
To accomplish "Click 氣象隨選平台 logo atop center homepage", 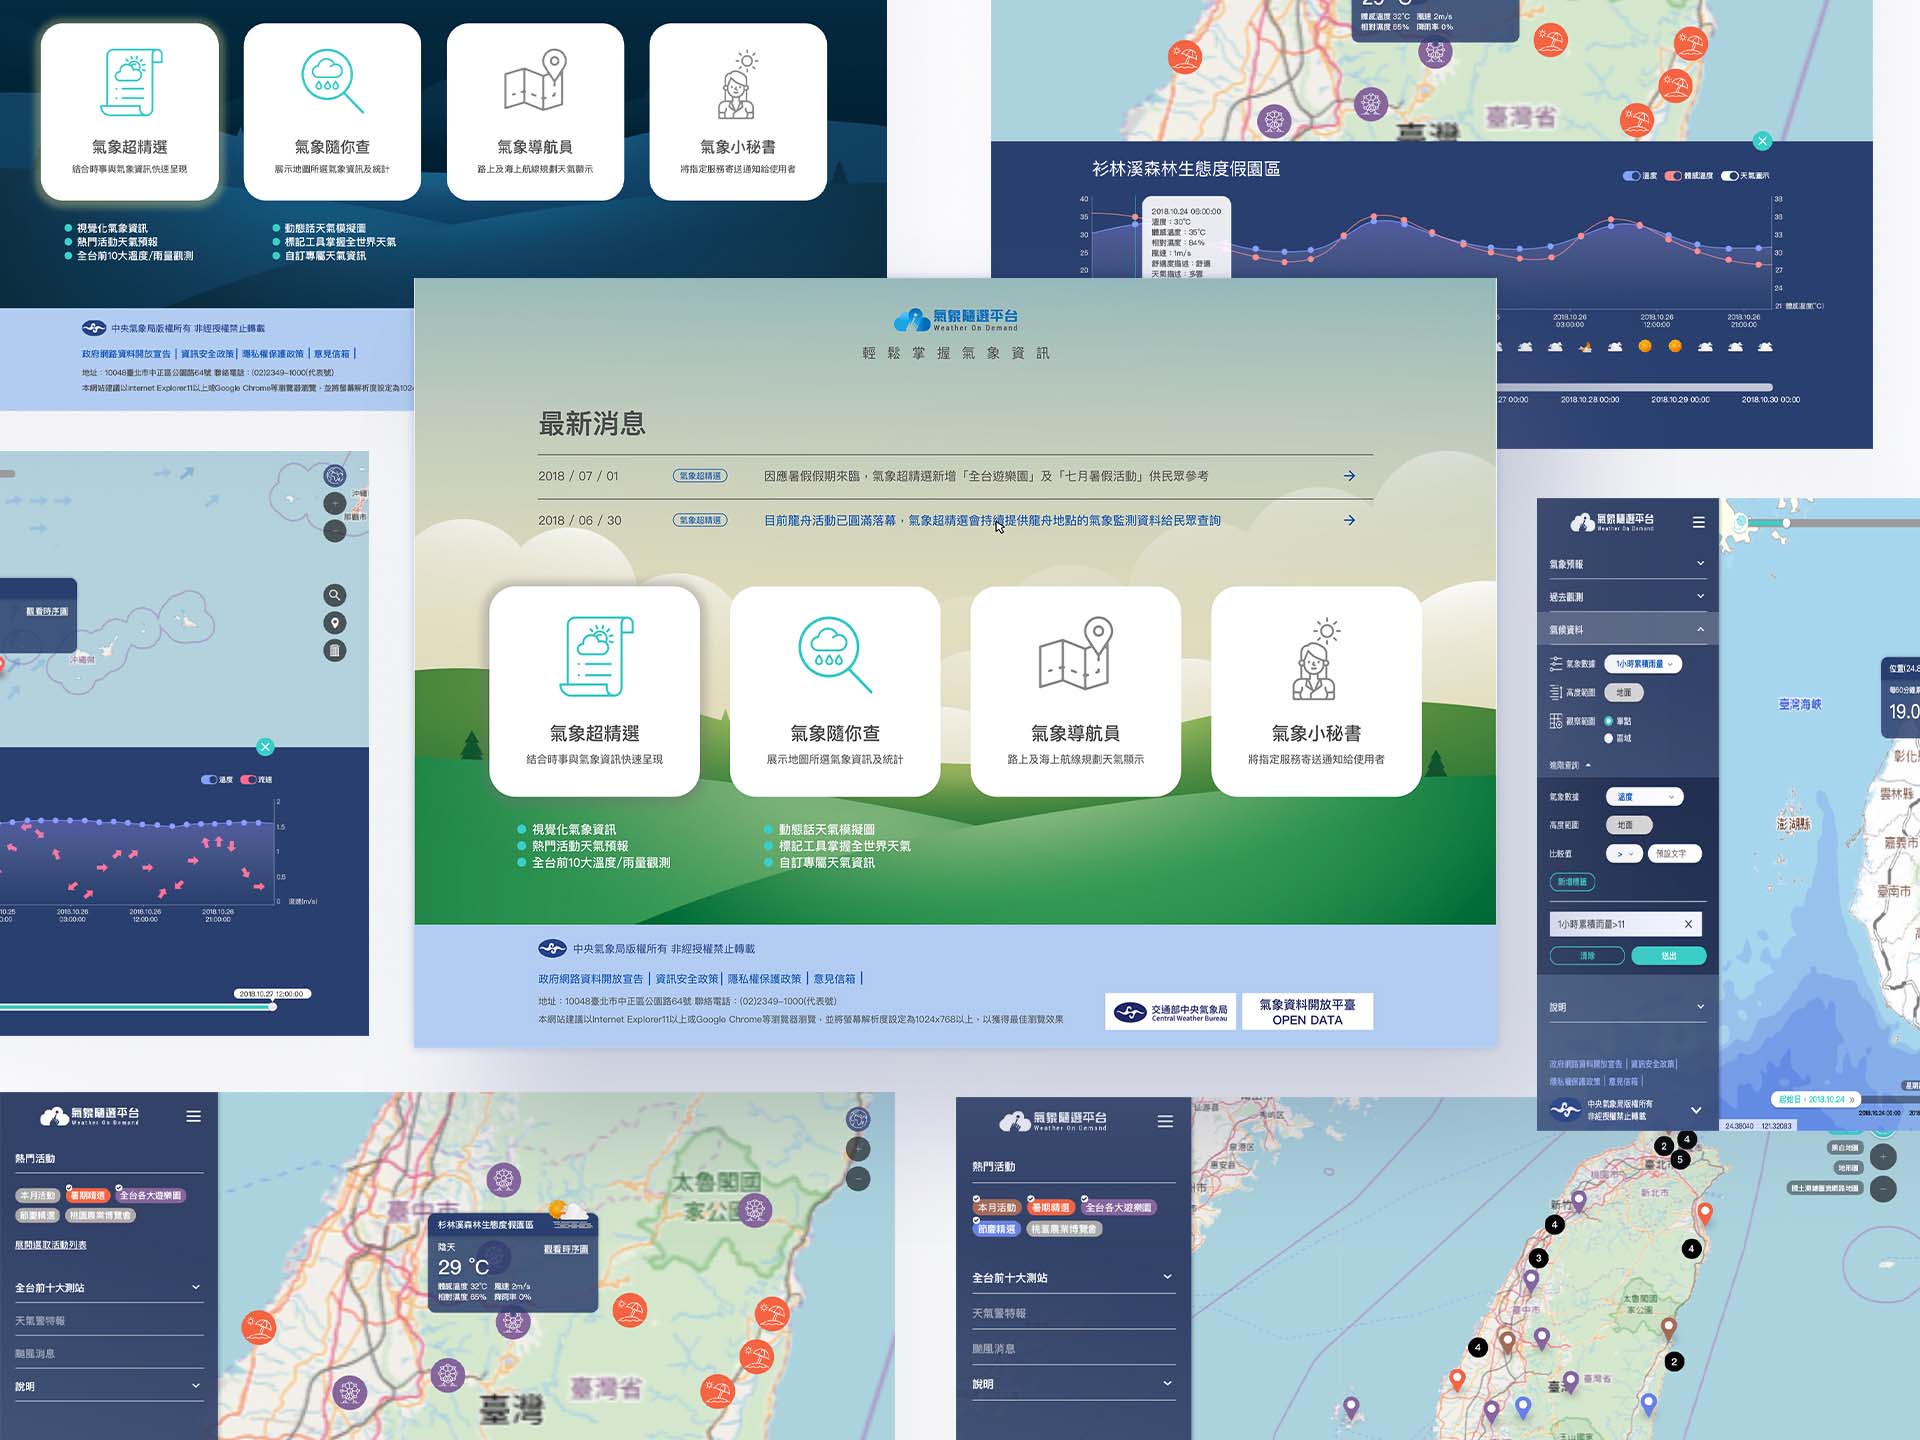I will pyautogui.click(x=955, y=320).
